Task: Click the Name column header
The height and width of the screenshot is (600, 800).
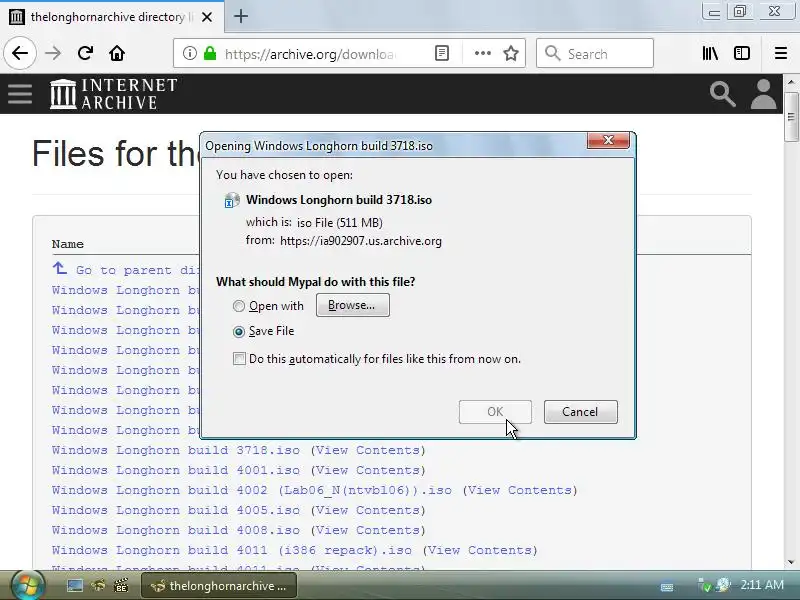Action: [67, 244]
